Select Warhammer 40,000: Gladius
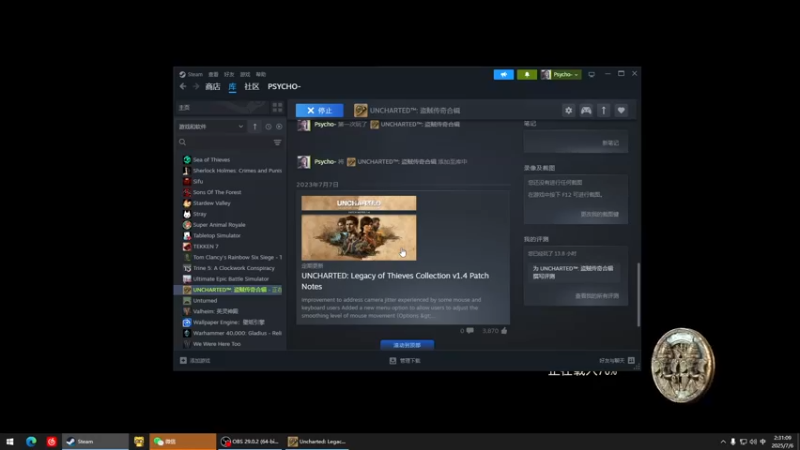This screenshot has width=800, height=450. point(230,333)
